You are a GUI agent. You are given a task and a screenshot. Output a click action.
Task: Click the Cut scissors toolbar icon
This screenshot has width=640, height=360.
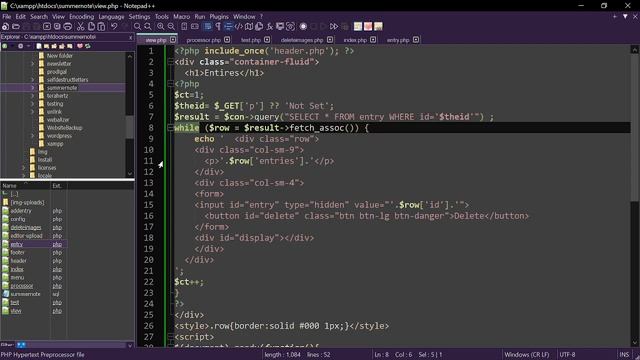click(80, 27)
